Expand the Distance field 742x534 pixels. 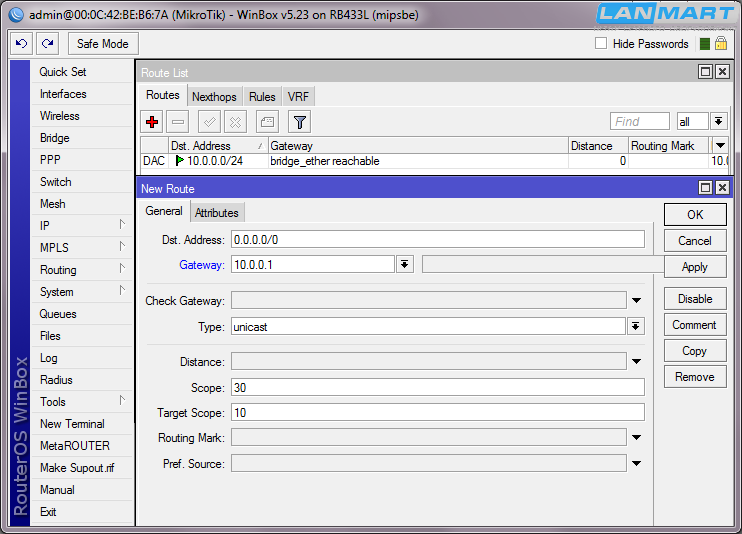(x=636, y=361)
